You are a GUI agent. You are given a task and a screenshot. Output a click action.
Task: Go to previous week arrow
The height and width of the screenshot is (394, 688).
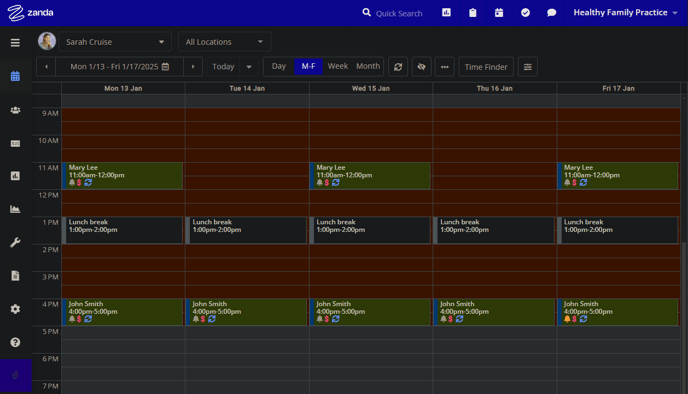coord(46,67)
